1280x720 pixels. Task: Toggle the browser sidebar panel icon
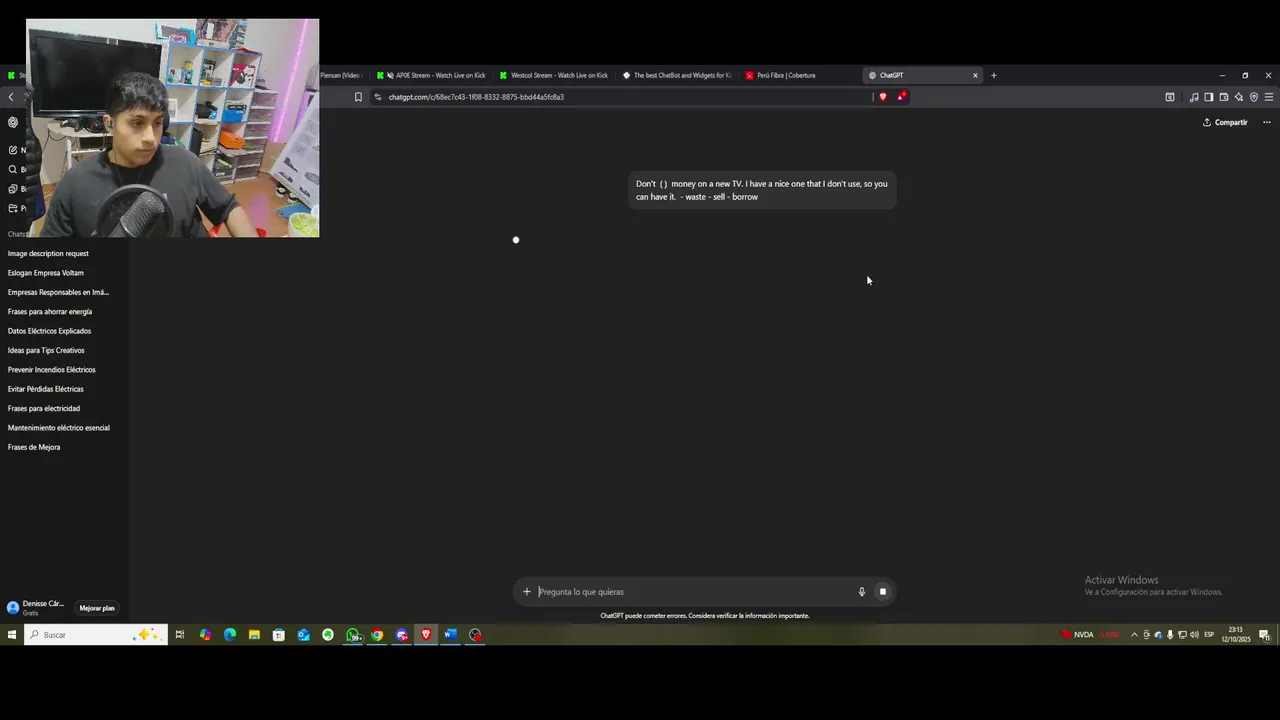point(1209,97)
